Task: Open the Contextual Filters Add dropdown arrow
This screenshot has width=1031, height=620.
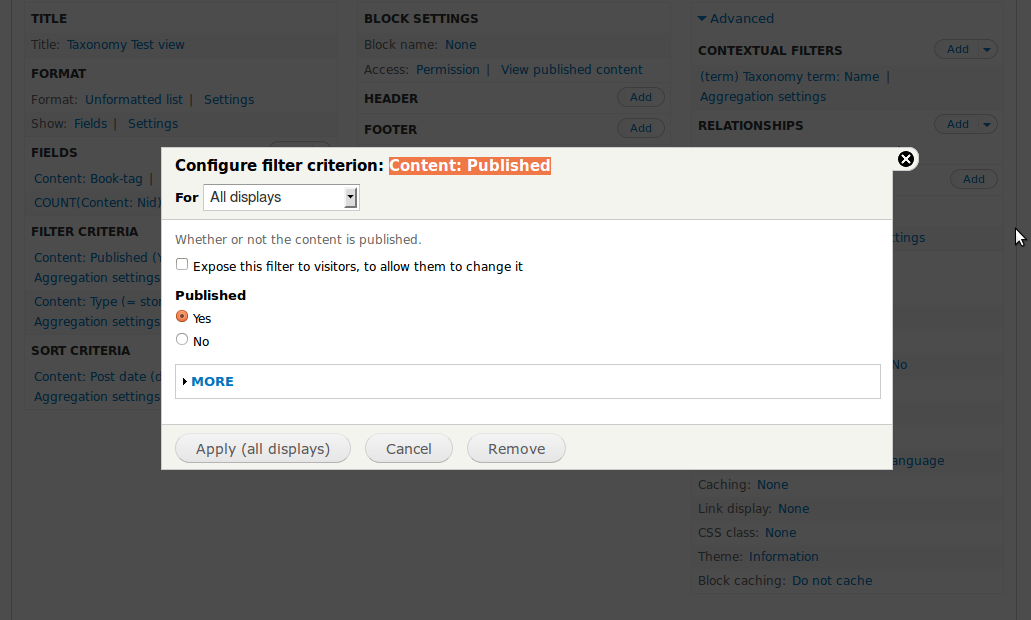Action: (x=987, y=49)
